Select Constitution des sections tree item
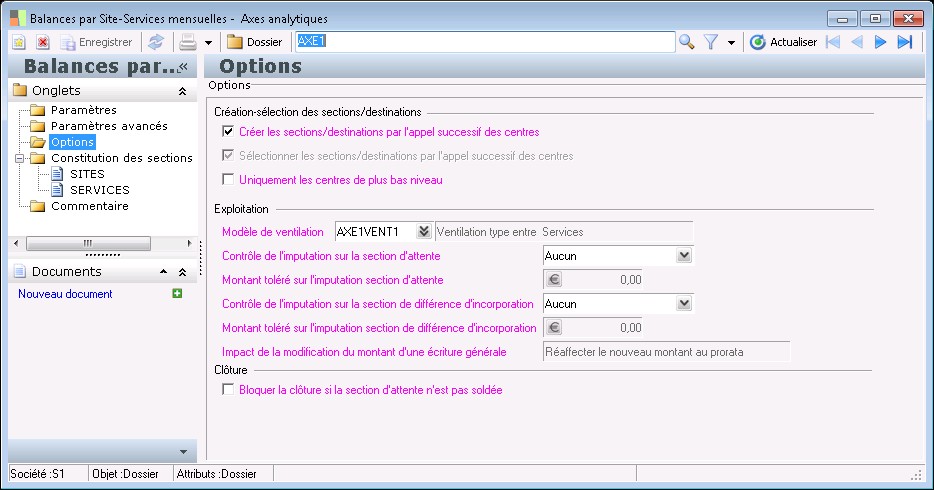 pyautogui.click(x=122, y=158)
